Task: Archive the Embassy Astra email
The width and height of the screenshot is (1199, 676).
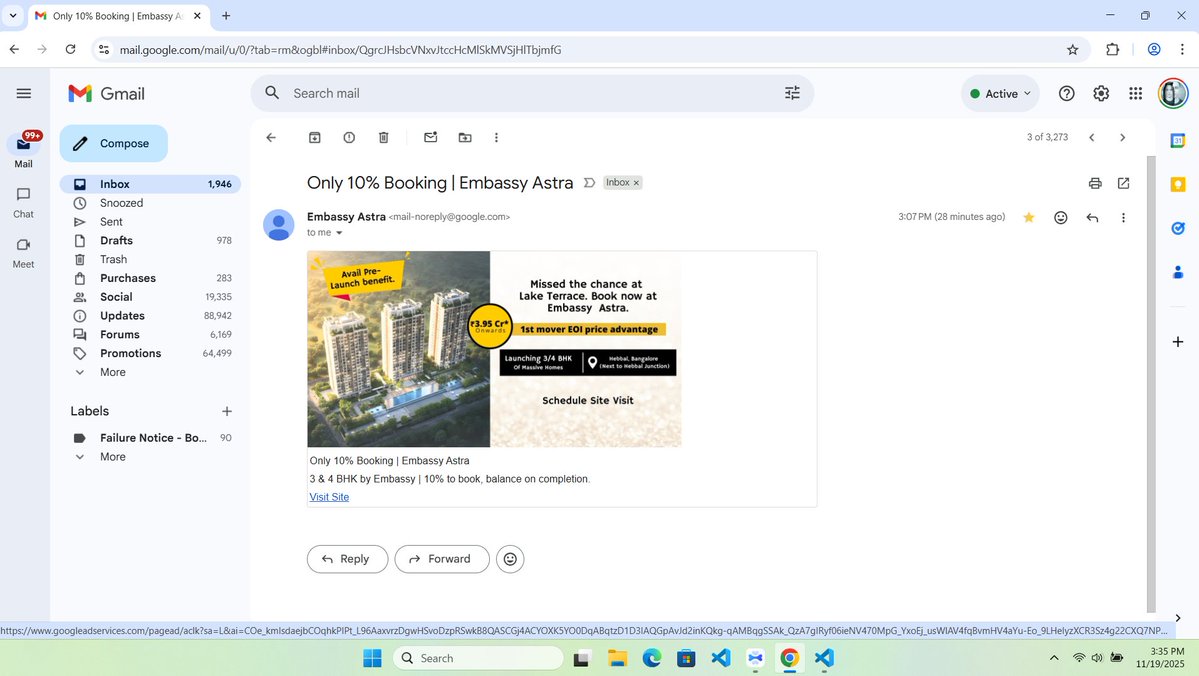Action: [314, 137]
